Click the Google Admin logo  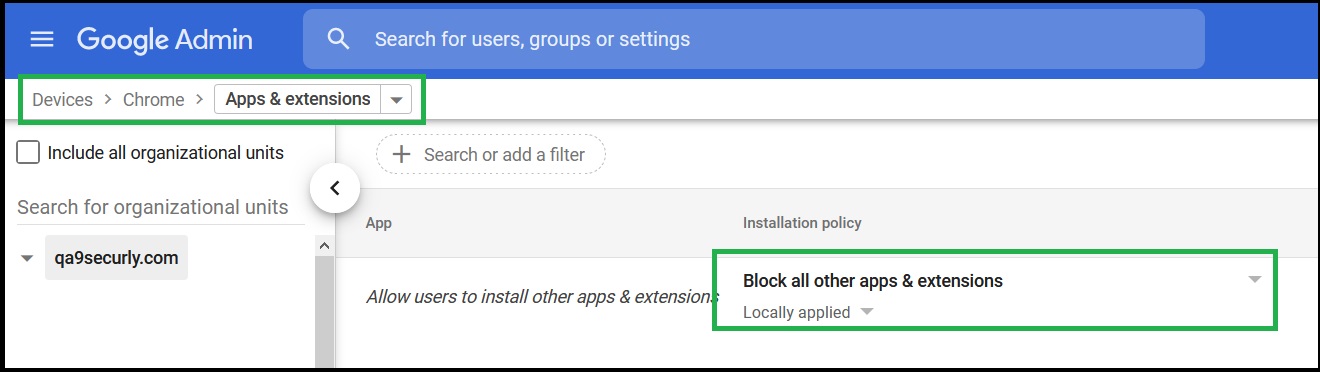point(165,40)
